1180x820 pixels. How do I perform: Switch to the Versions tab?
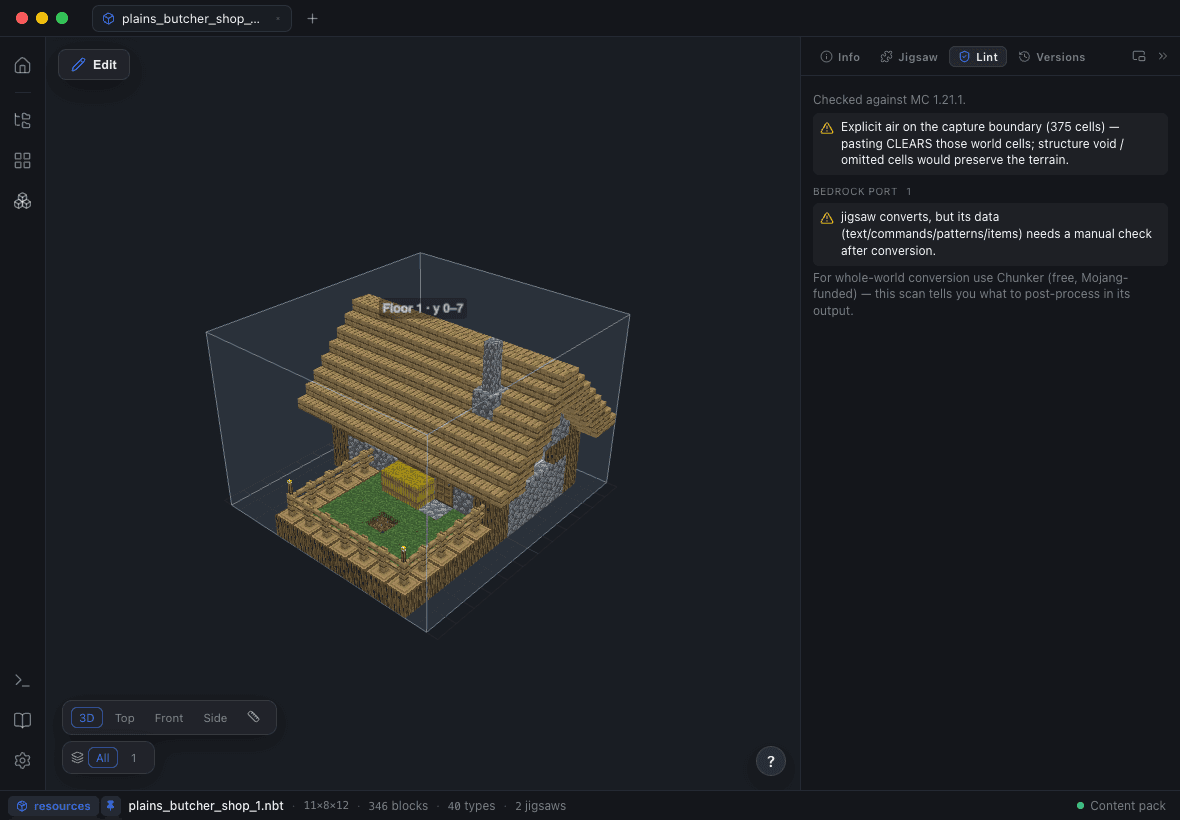(1051, 57)
